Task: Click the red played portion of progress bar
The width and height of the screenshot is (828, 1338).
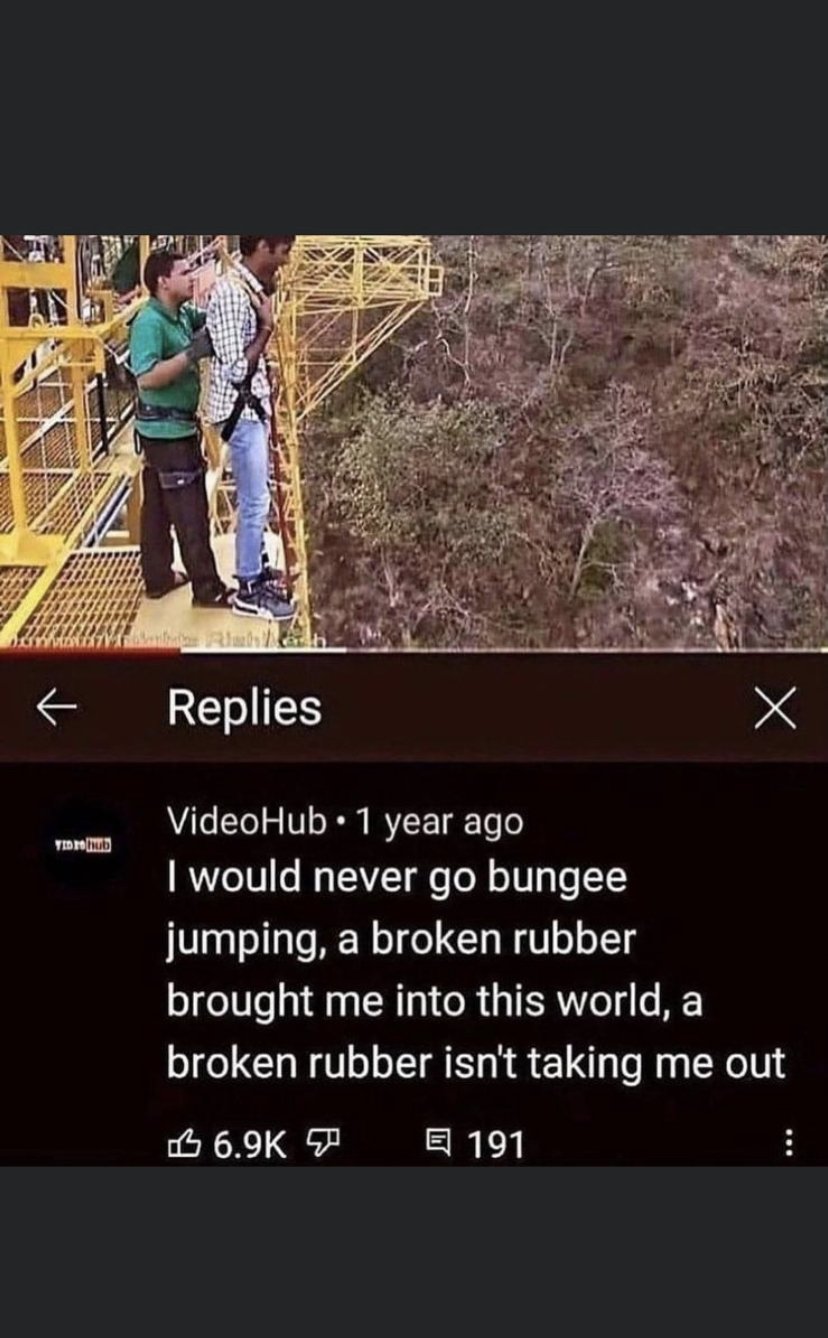Action: click(90, 649)
